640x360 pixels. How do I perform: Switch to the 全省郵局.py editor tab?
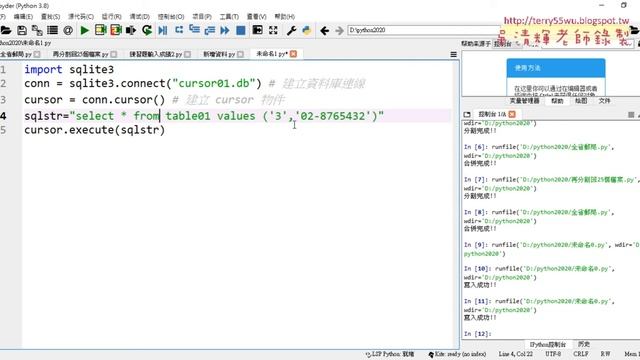16,54
